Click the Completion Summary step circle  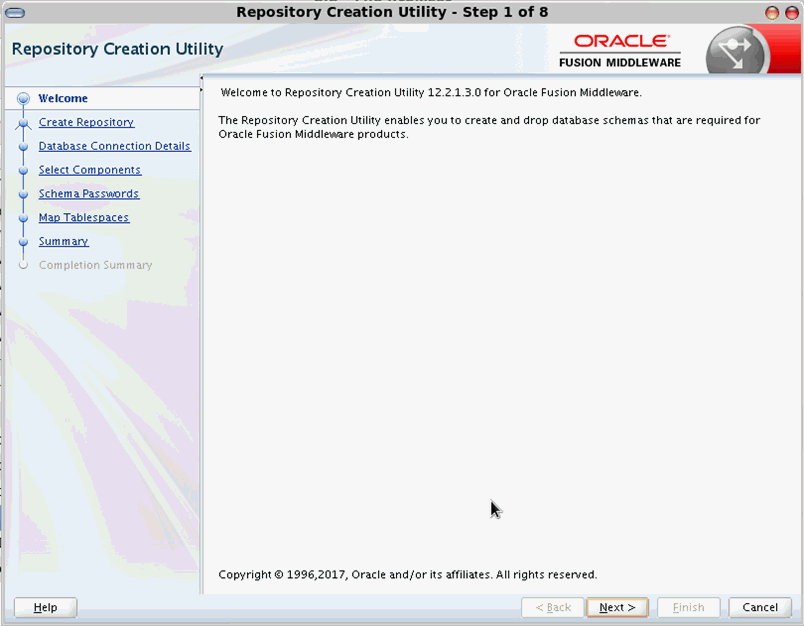[x=23, y=265]
